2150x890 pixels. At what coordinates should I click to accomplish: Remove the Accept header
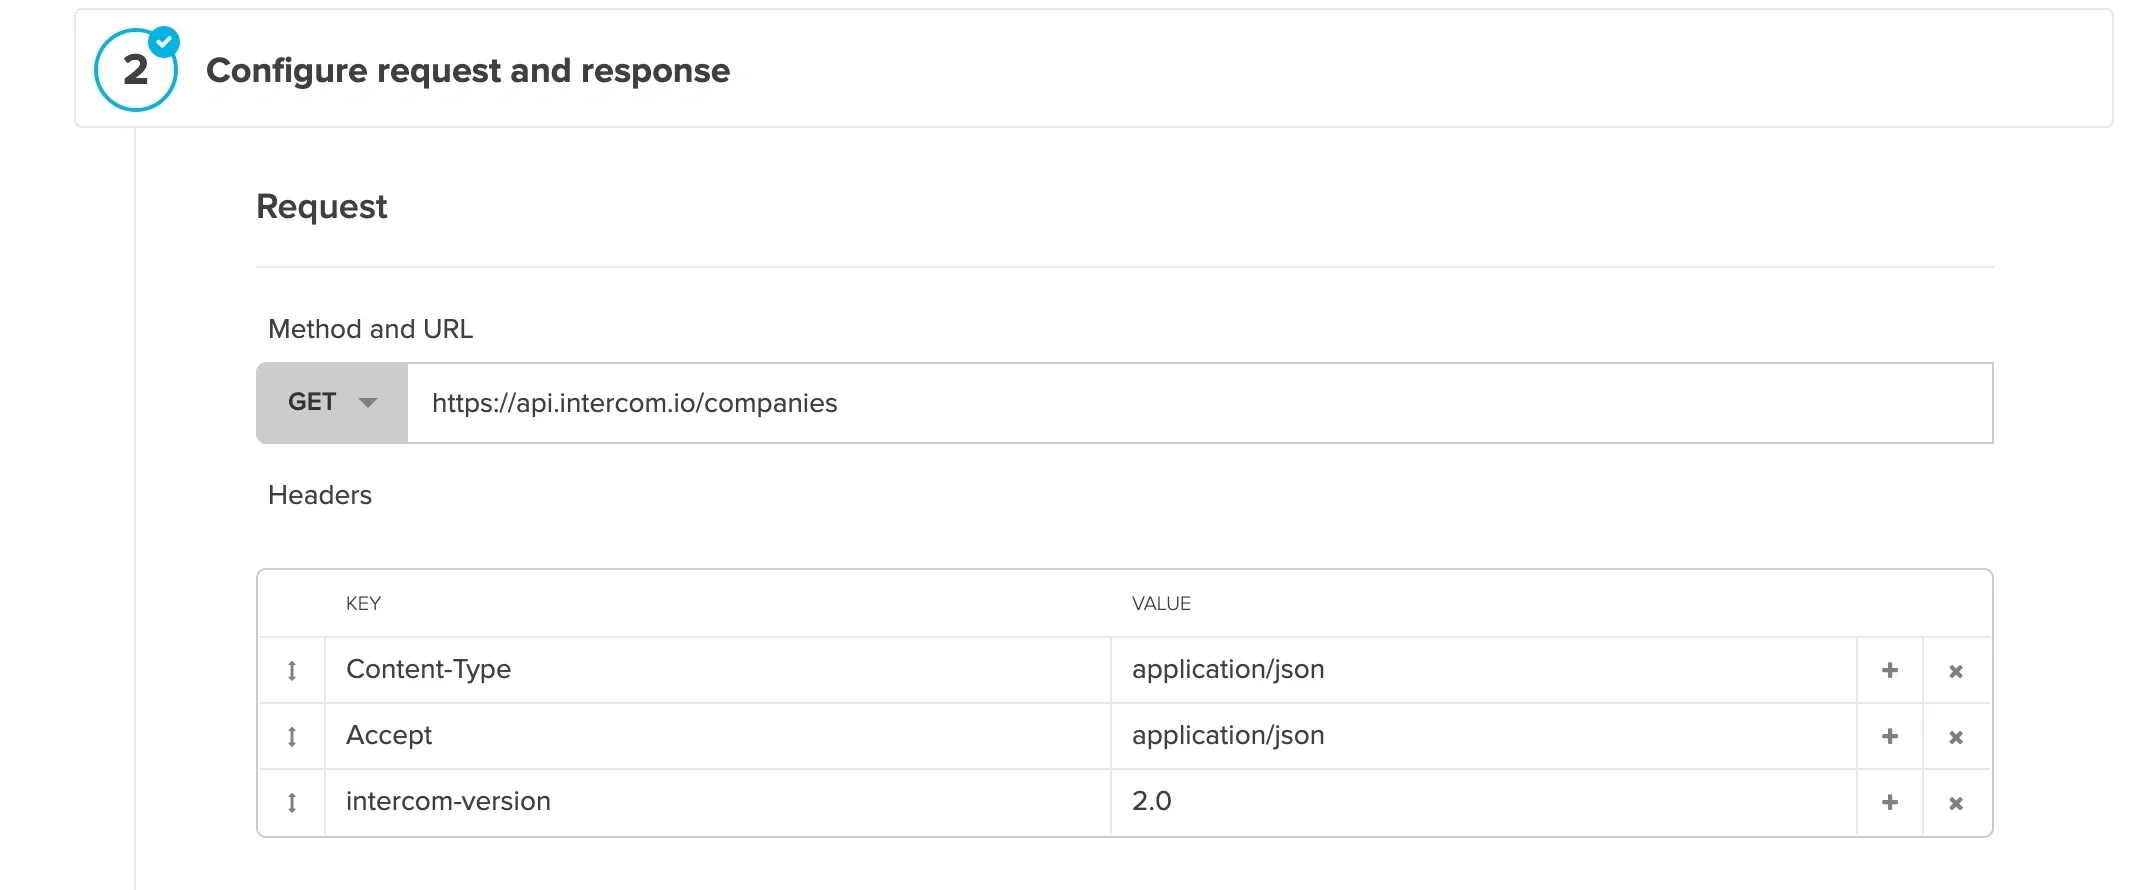(x=1956, y=736)
